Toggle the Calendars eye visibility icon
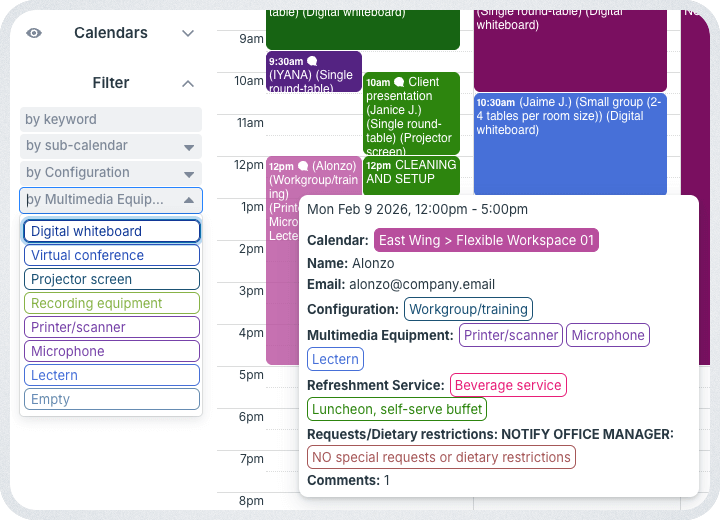 34,33
